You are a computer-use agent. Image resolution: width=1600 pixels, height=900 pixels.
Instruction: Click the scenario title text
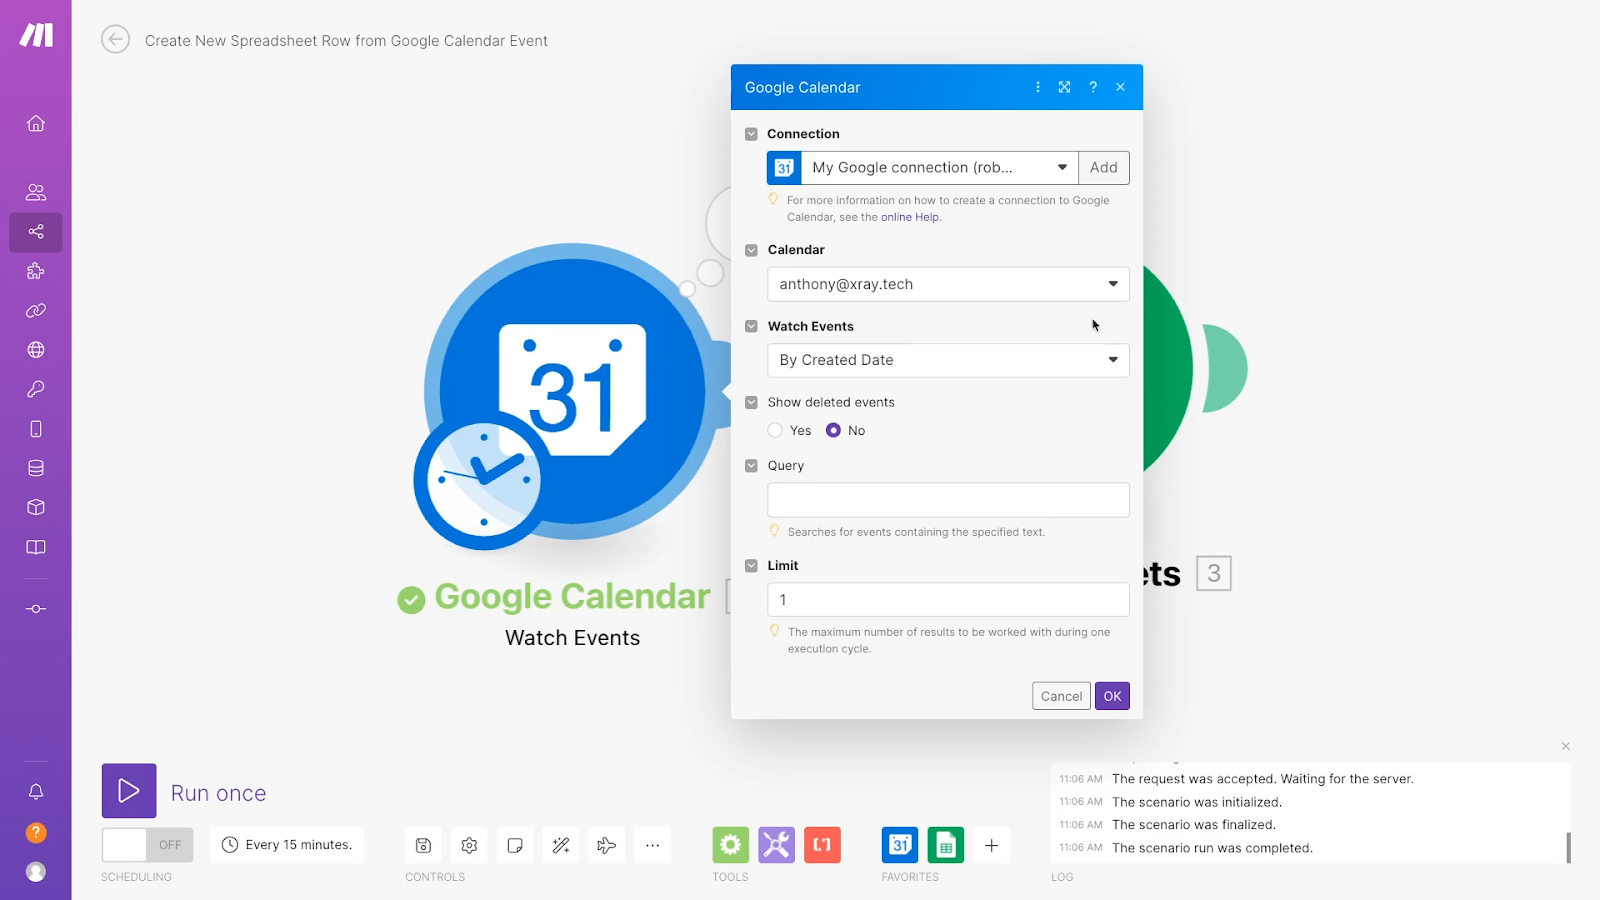point(346,41)
